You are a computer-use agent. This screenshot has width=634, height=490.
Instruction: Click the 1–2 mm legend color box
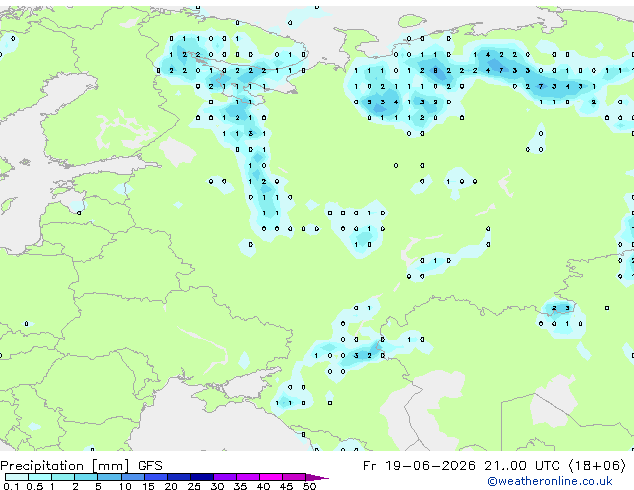(x=63, y=477)
